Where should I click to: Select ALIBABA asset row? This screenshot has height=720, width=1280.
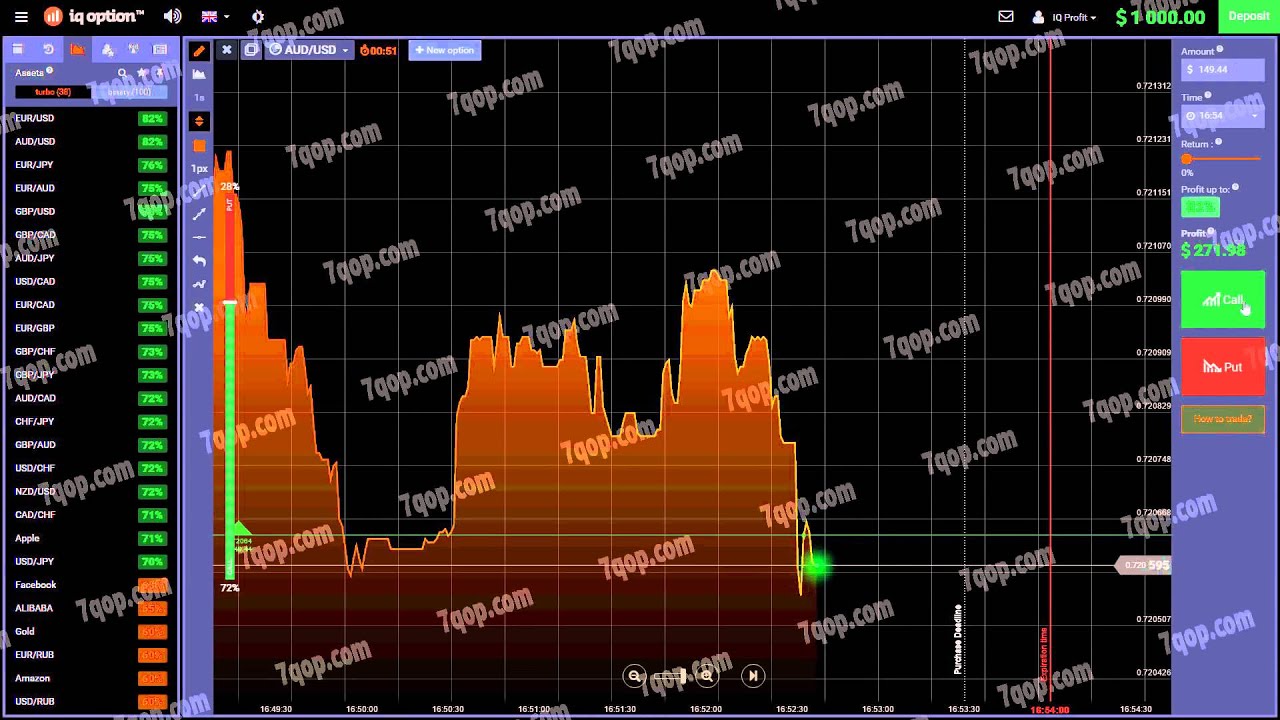(x=90, y=608)
